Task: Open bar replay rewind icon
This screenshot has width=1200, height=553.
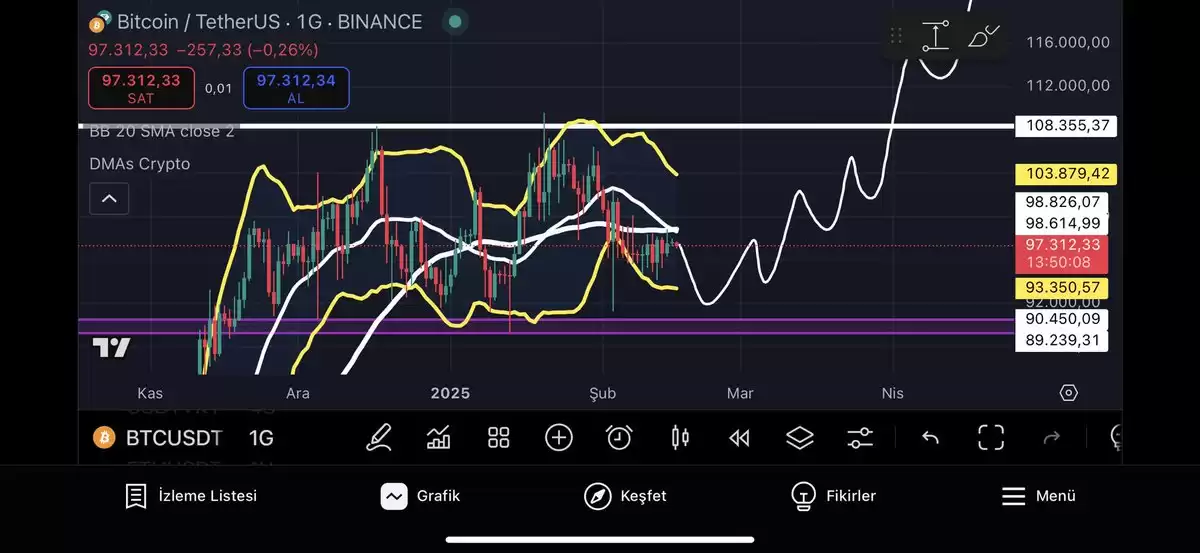Action: tap(739, 437)
